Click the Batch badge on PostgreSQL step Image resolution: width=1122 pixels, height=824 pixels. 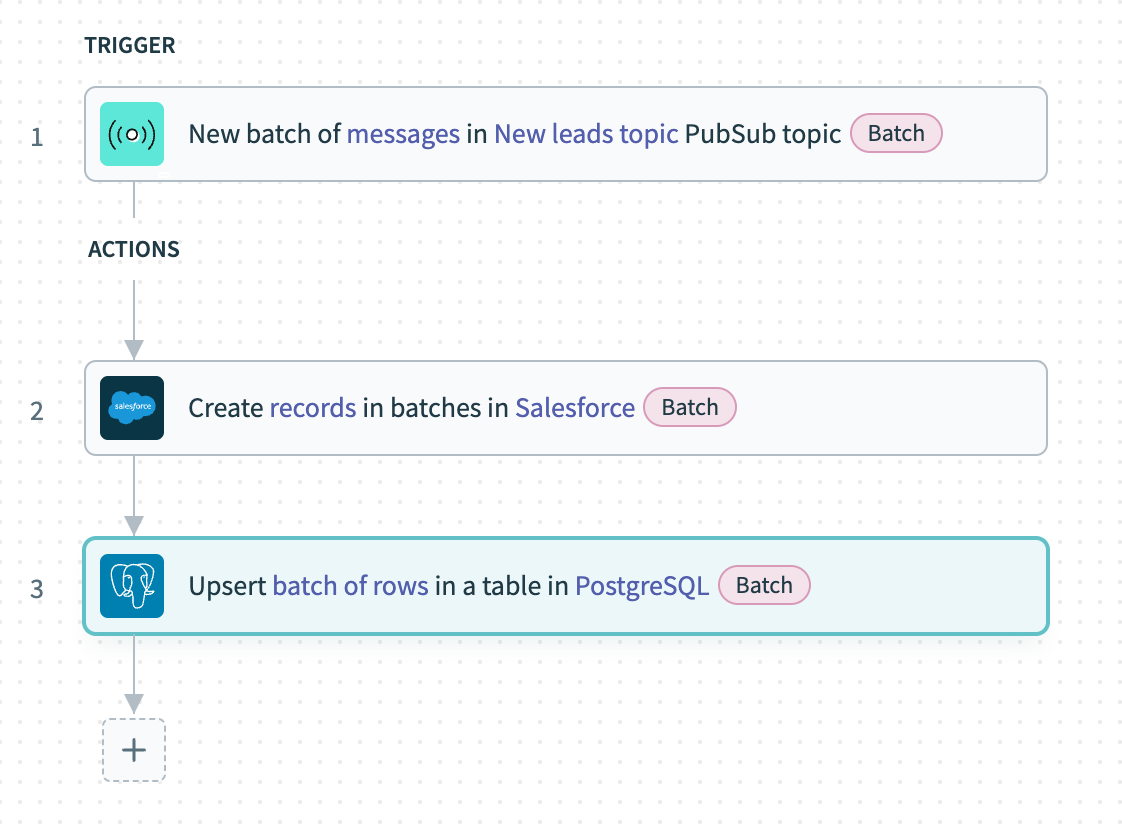click(764, 586)
